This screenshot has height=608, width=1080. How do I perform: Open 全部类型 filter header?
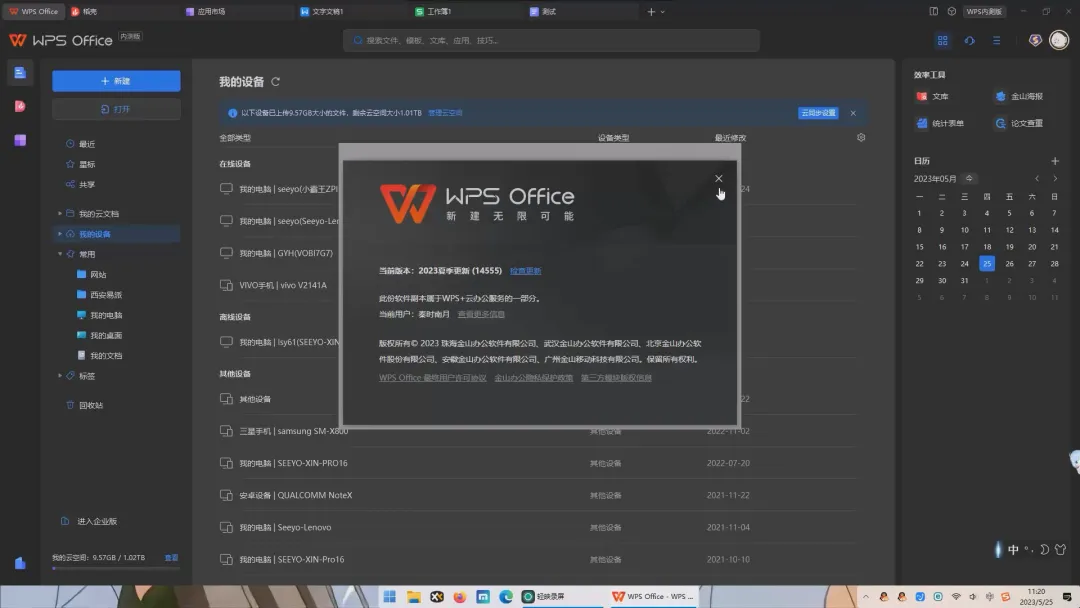235,138
